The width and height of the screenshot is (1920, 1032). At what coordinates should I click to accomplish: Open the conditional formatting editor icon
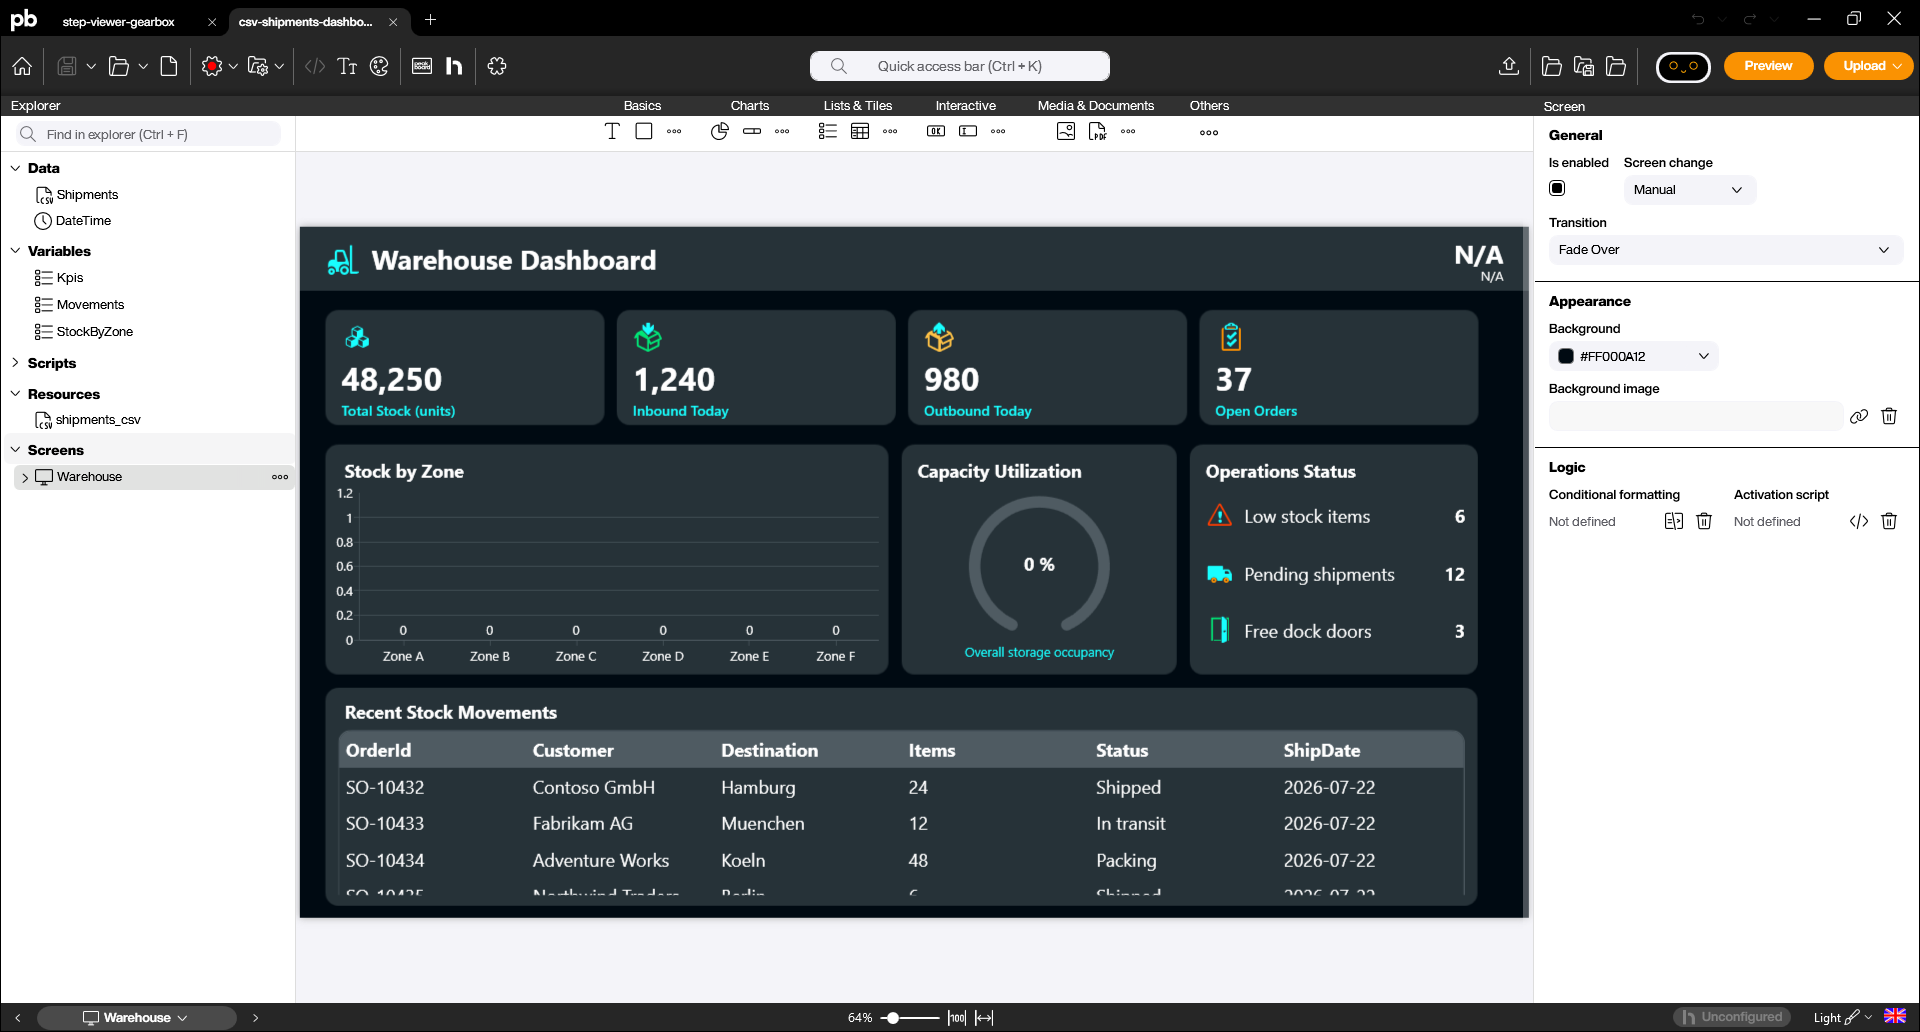[x=1674, y=521]
